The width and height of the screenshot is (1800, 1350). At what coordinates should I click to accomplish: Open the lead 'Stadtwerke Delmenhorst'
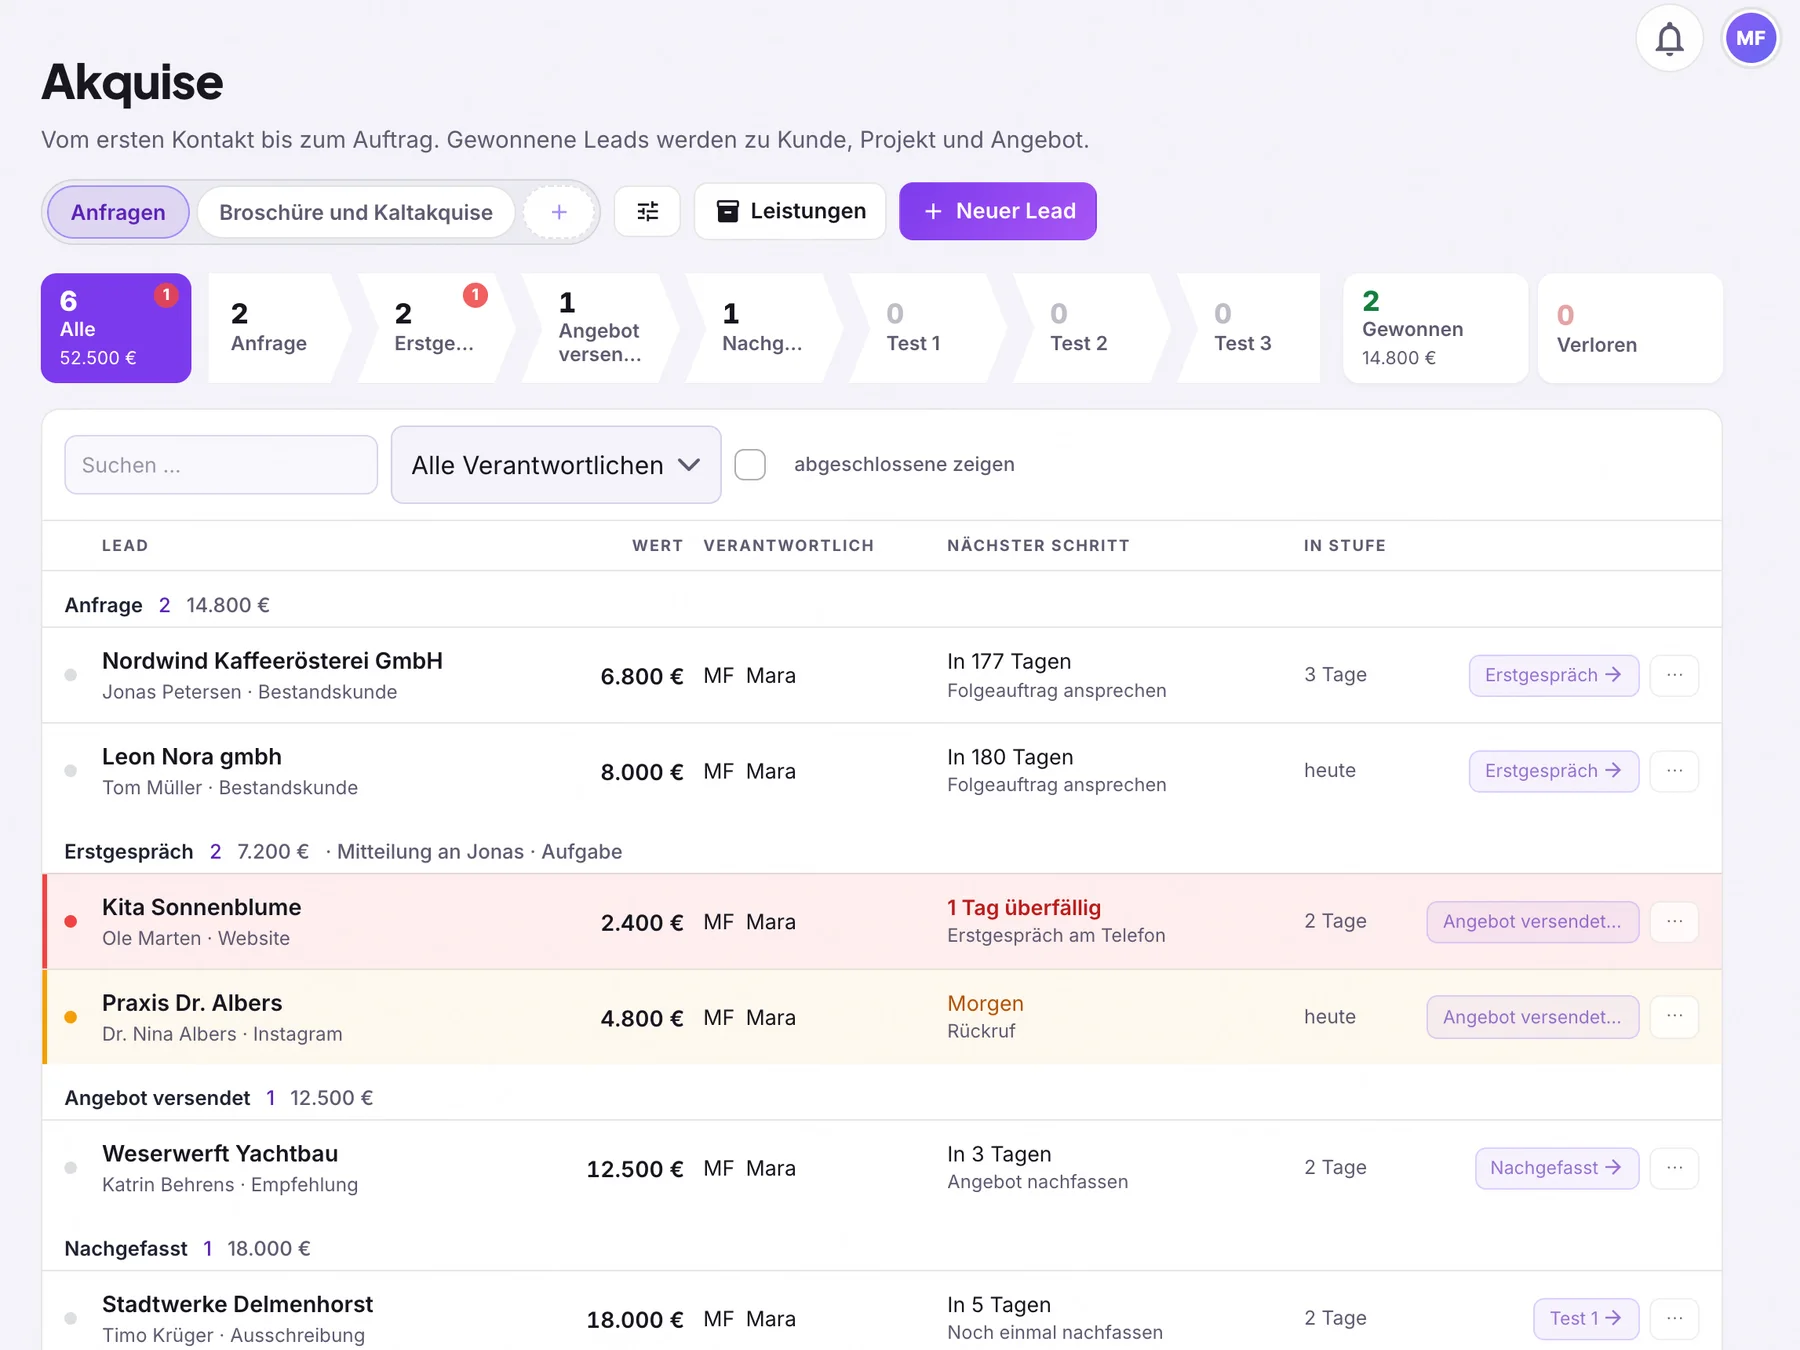coord(237,1304)
